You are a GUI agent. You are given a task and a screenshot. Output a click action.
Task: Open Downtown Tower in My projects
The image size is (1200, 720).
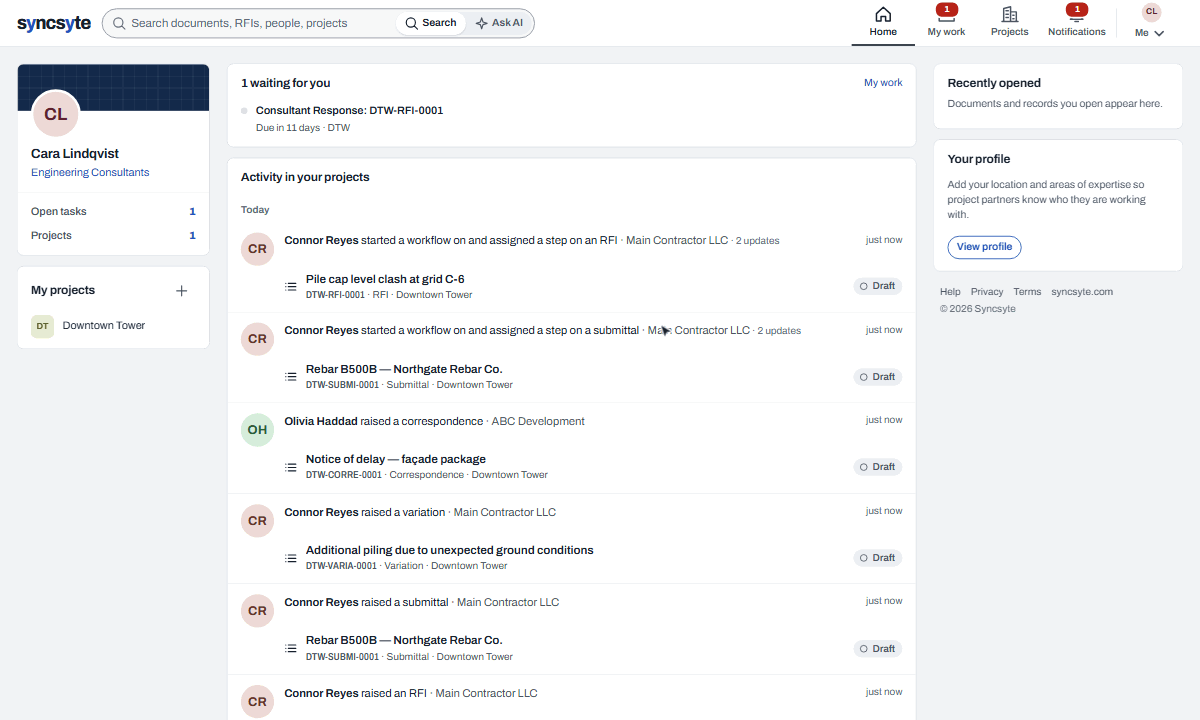click(x=104, y=325)
